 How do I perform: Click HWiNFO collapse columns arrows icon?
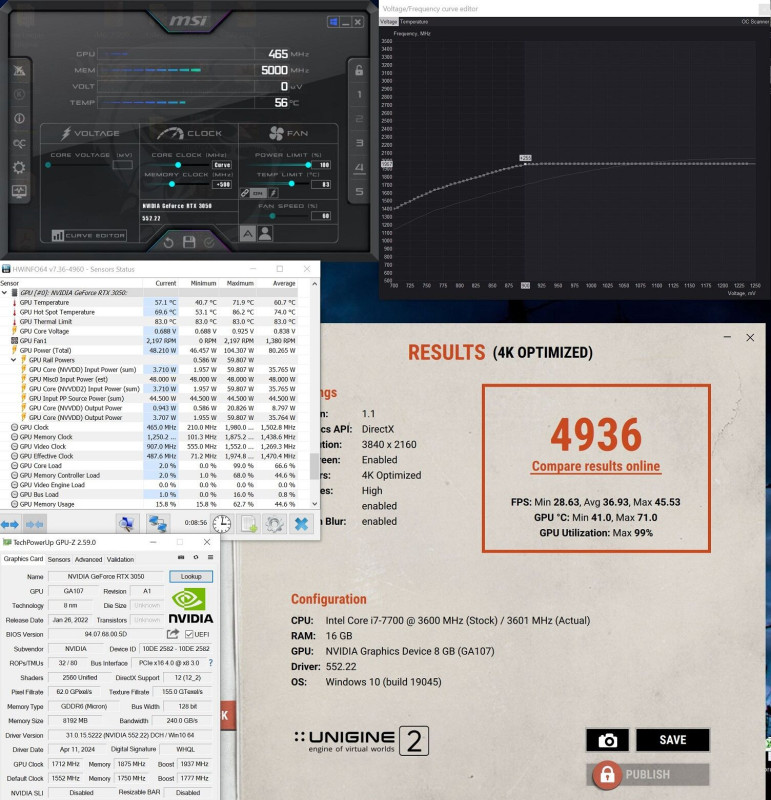coord(34,524)
